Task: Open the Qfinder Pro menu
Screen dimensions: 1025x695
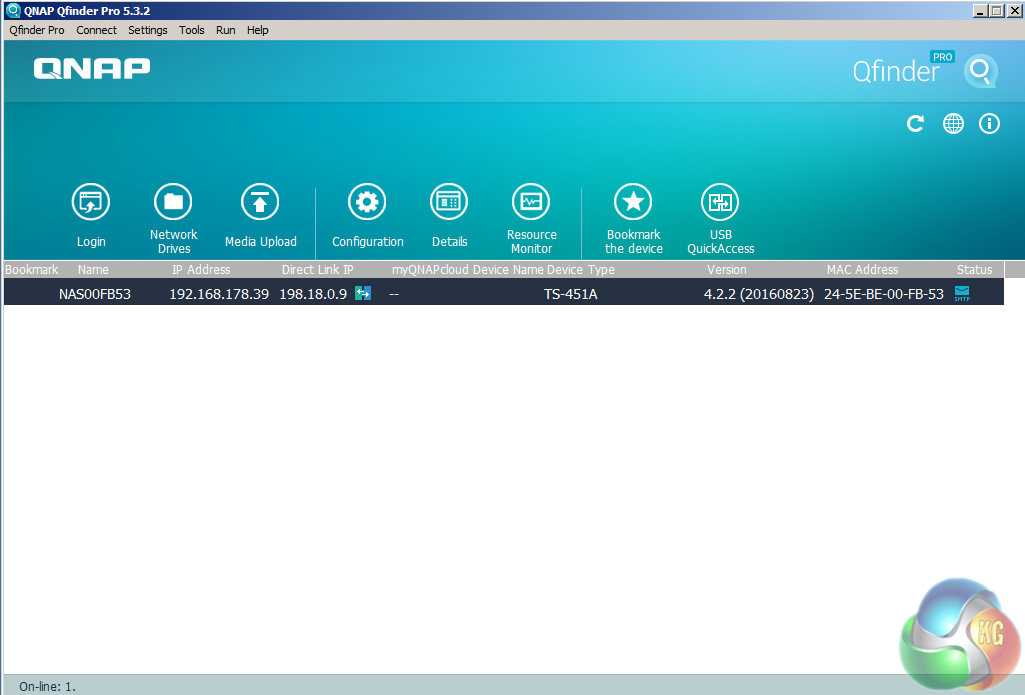Action: pyautogui.click(x=37, y=30)
